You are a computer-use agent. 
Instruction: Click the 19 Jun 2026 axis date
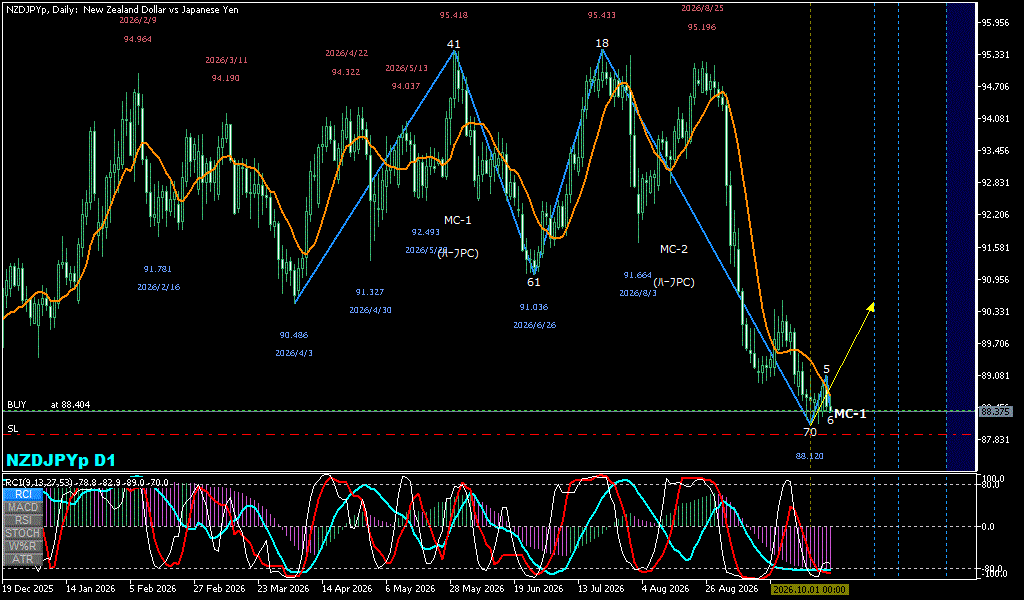coord(539,589)
